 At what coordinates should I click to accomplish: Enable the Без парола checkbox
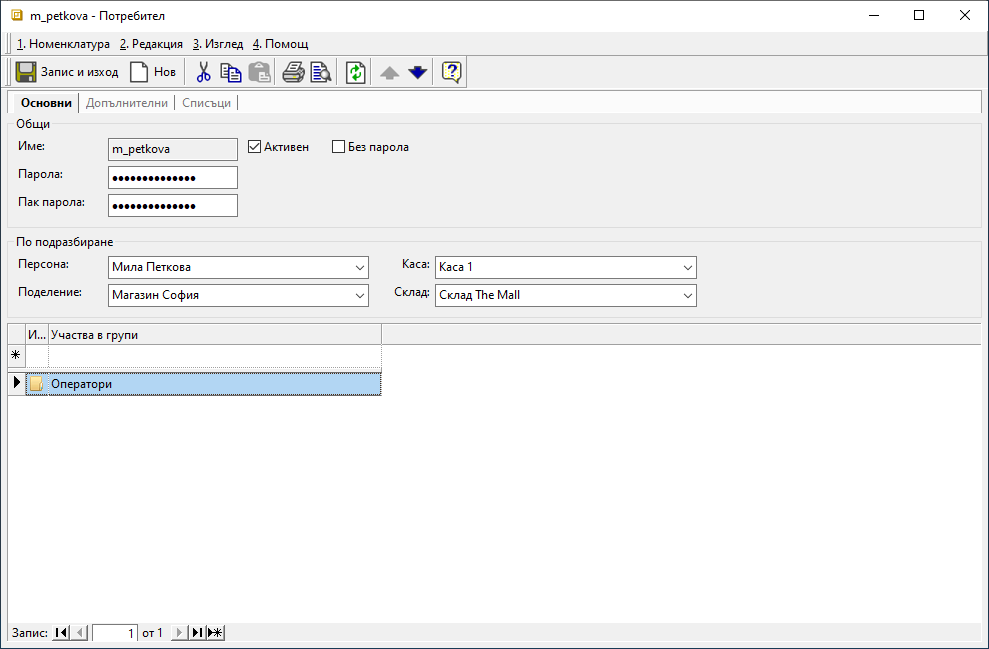tap(338, 147)
